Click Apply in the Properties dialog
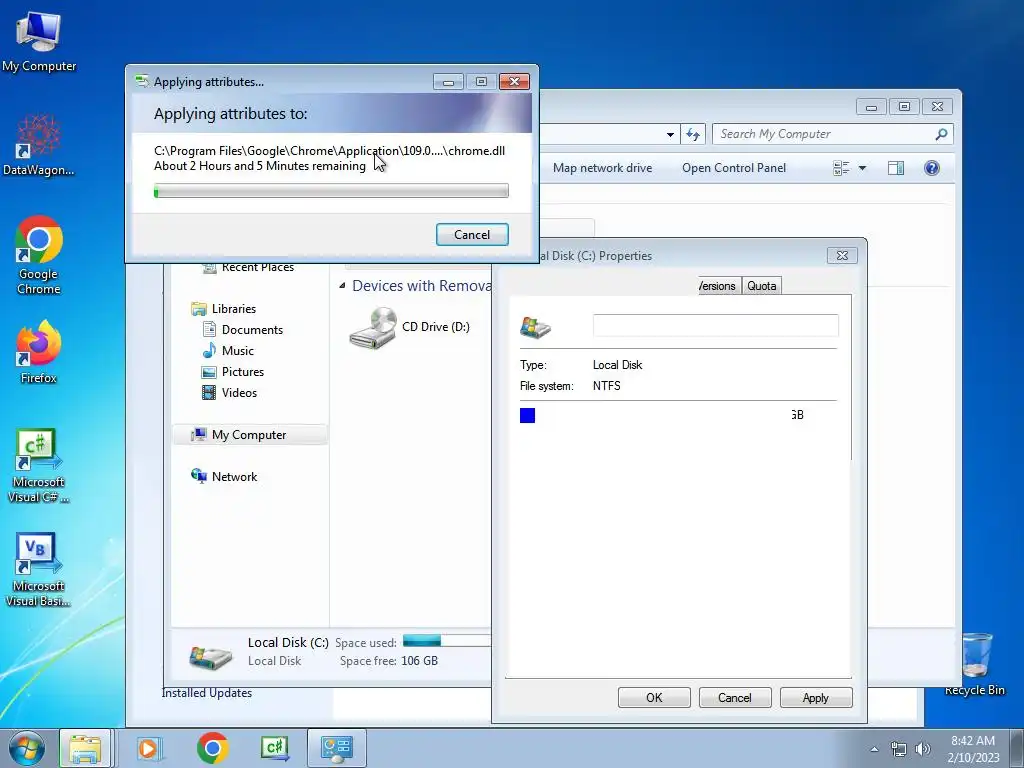 [816, 697]
